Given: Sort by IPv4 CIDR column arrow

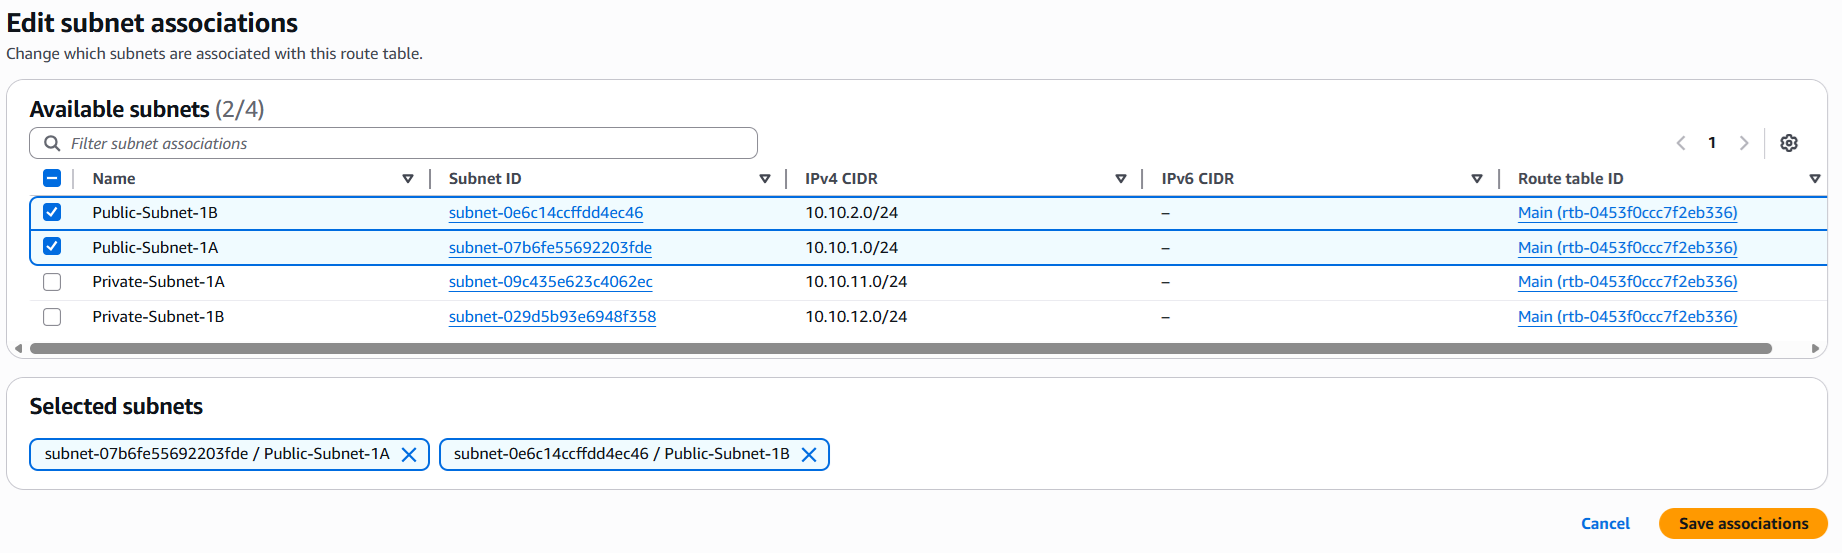Looking at the screenshot, I should 1121,179.
